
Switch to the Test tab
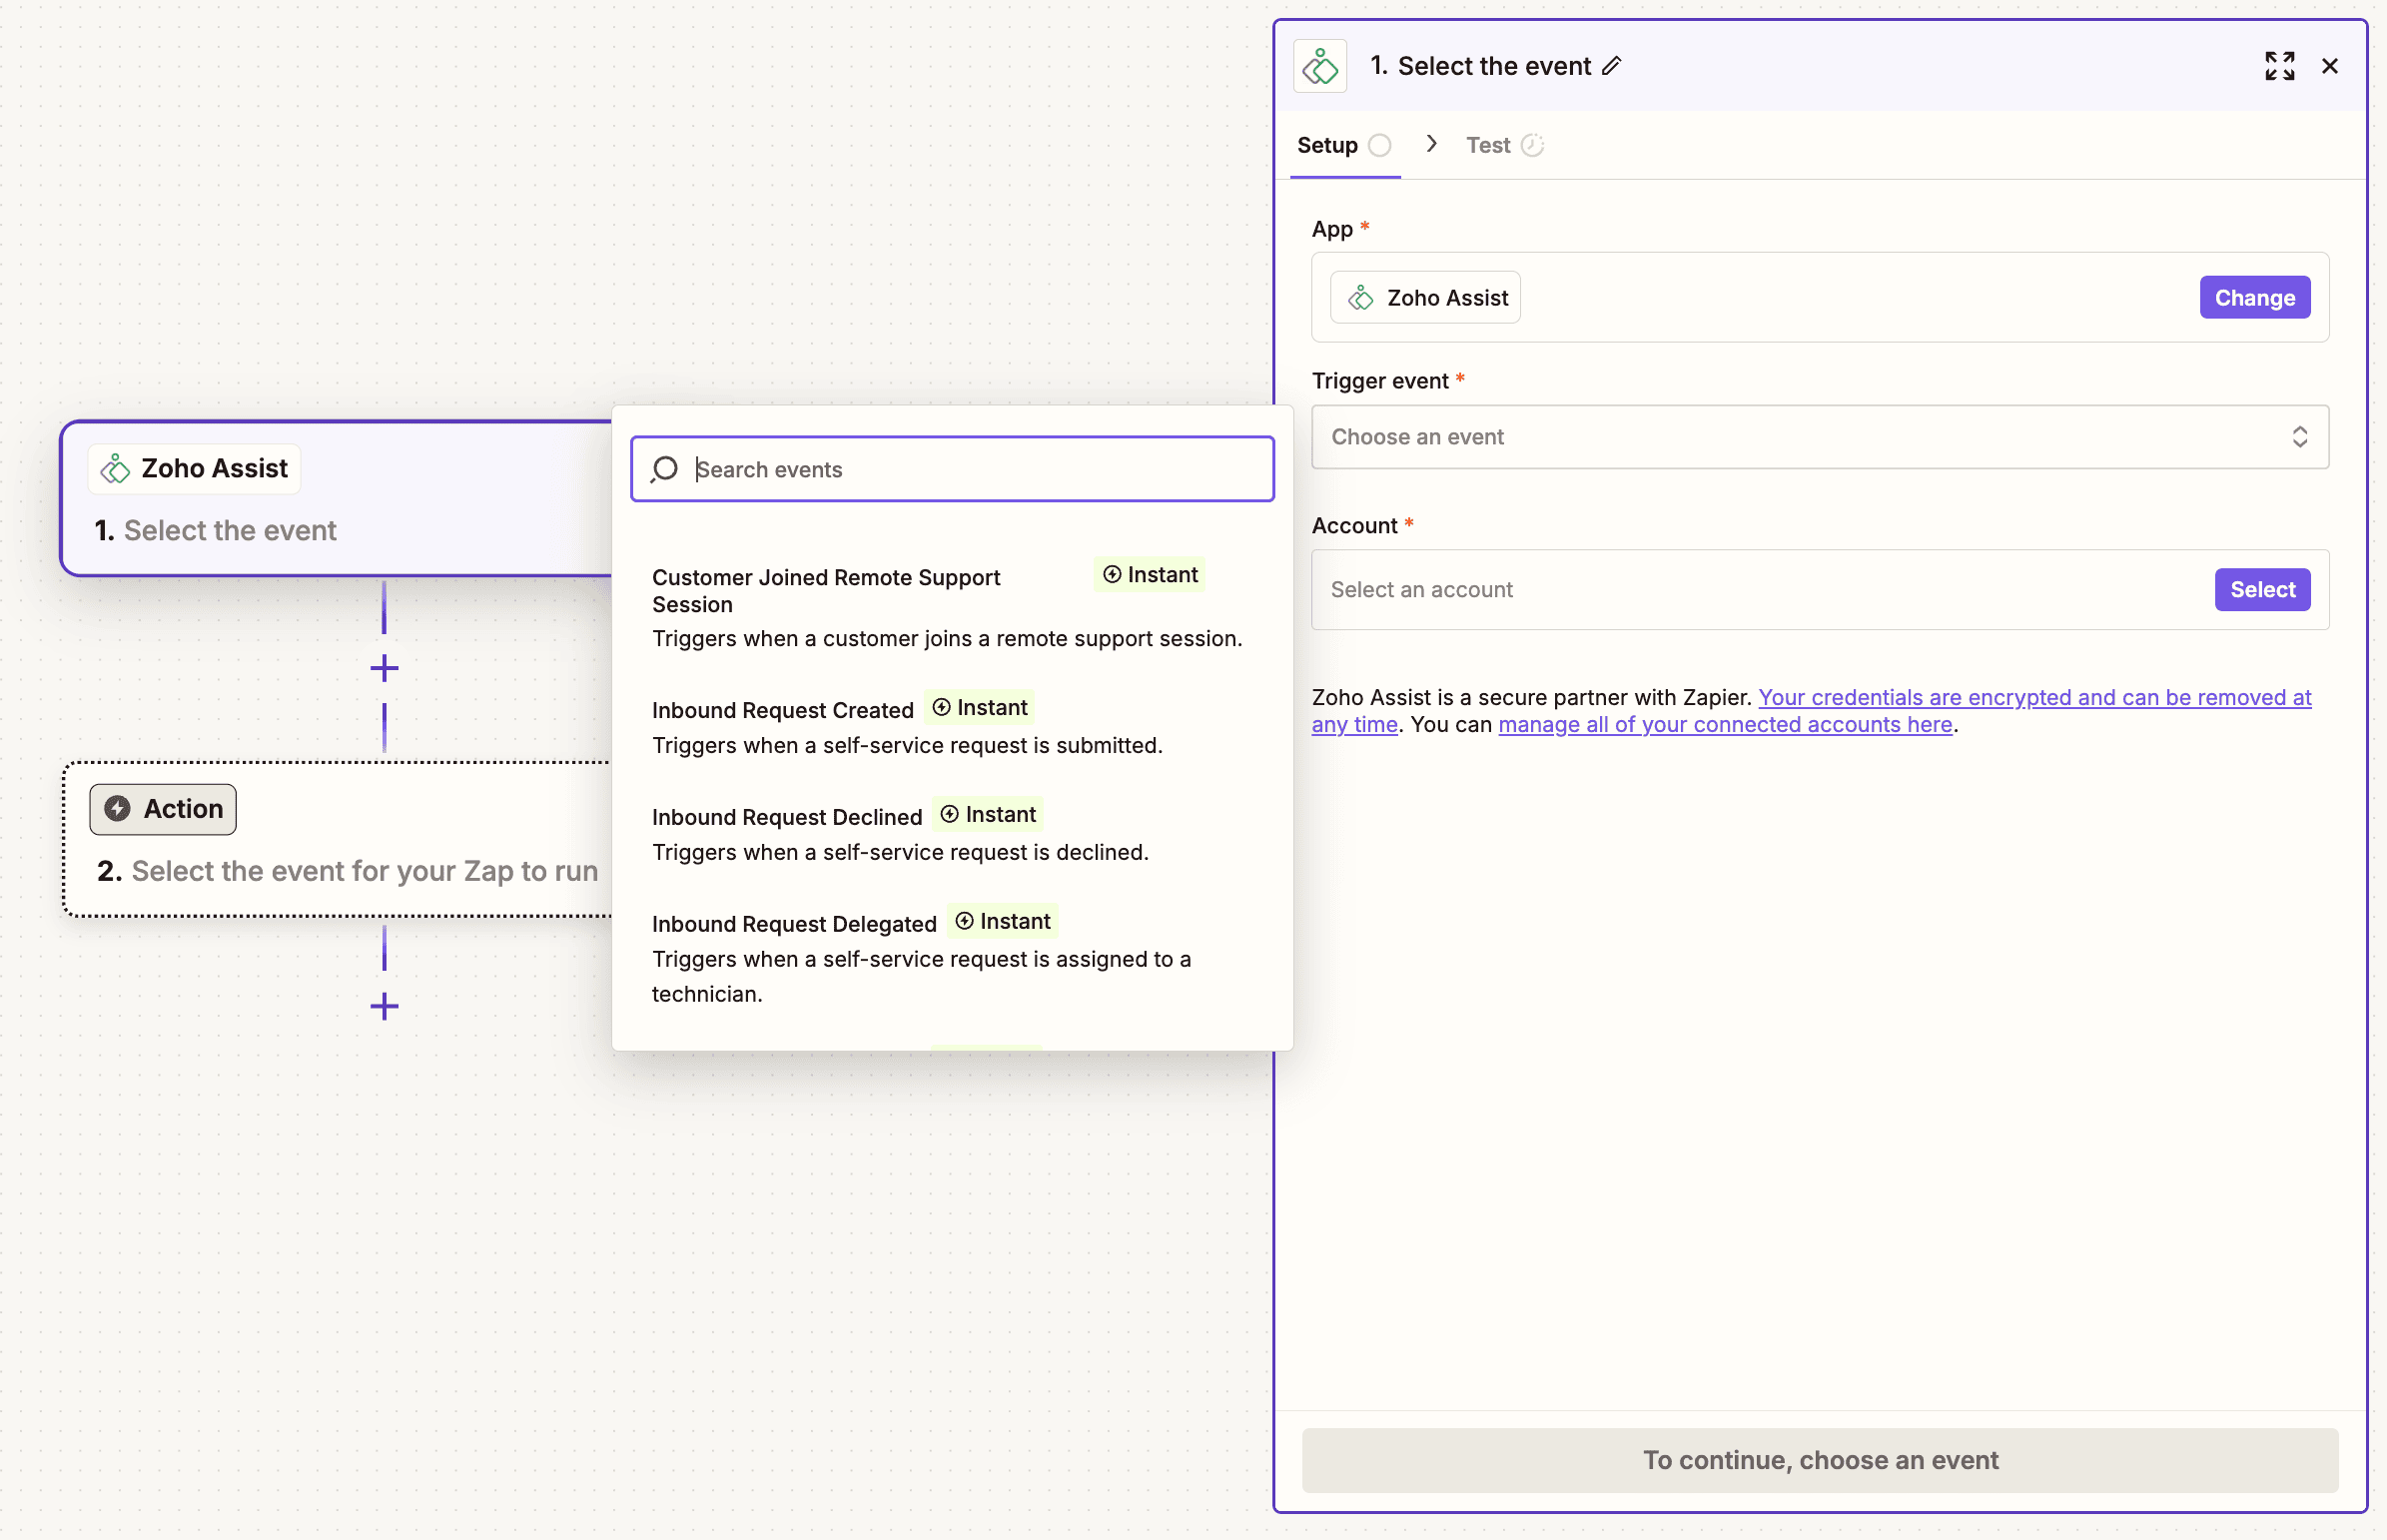[1488, 145]
